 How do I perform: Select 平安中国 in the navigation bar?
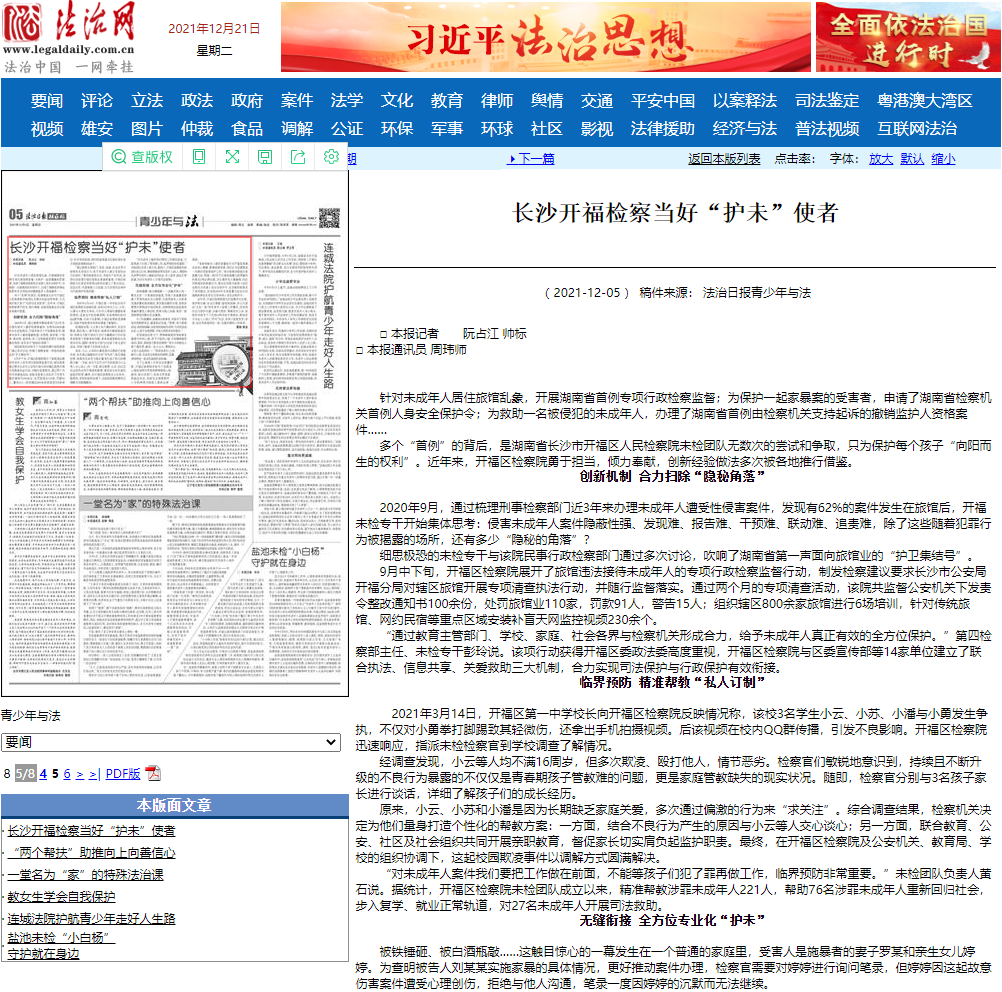pos(662,100)
